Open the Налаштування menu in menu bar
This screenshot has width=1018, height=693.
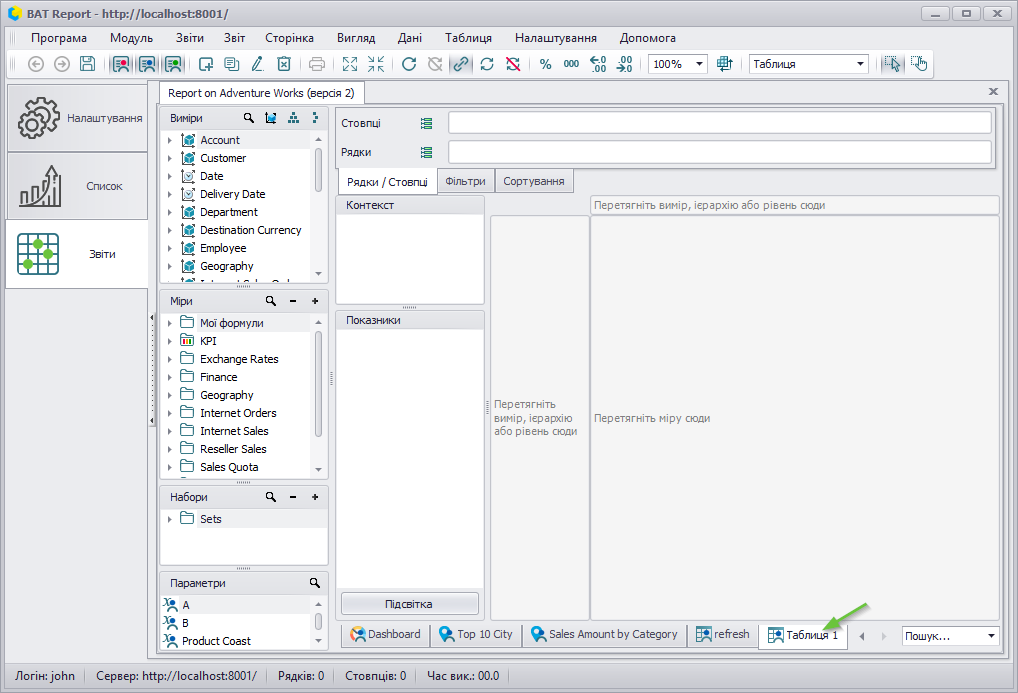click(x=556, y=38)
